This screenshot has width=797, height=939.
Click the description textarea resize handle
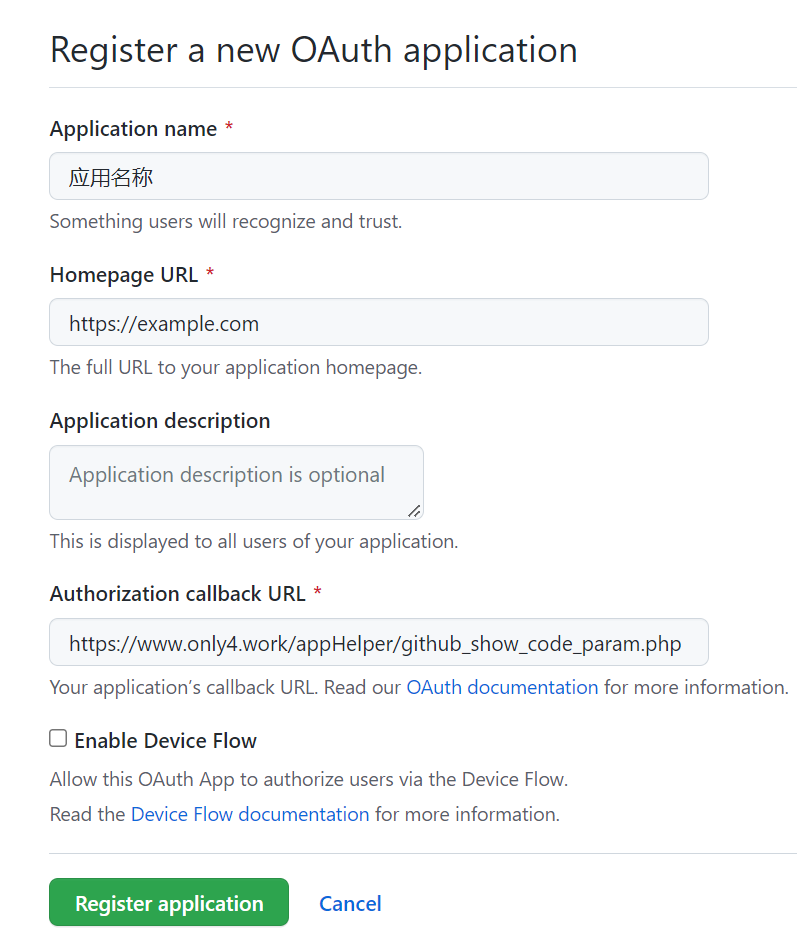coord(414,510)
